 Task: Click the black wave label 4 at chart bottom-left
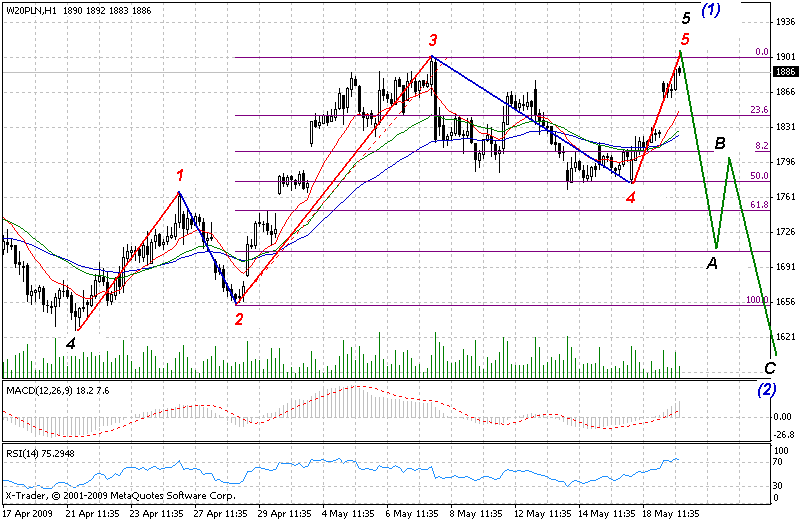[x=71, y=343]
